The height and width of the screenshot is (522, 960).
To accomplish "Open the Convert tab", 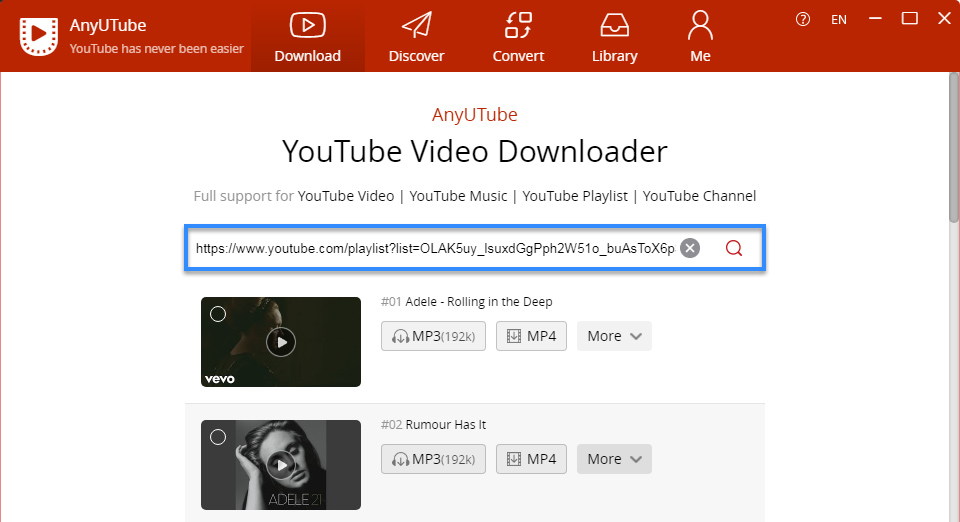I will tap(518, 36).
